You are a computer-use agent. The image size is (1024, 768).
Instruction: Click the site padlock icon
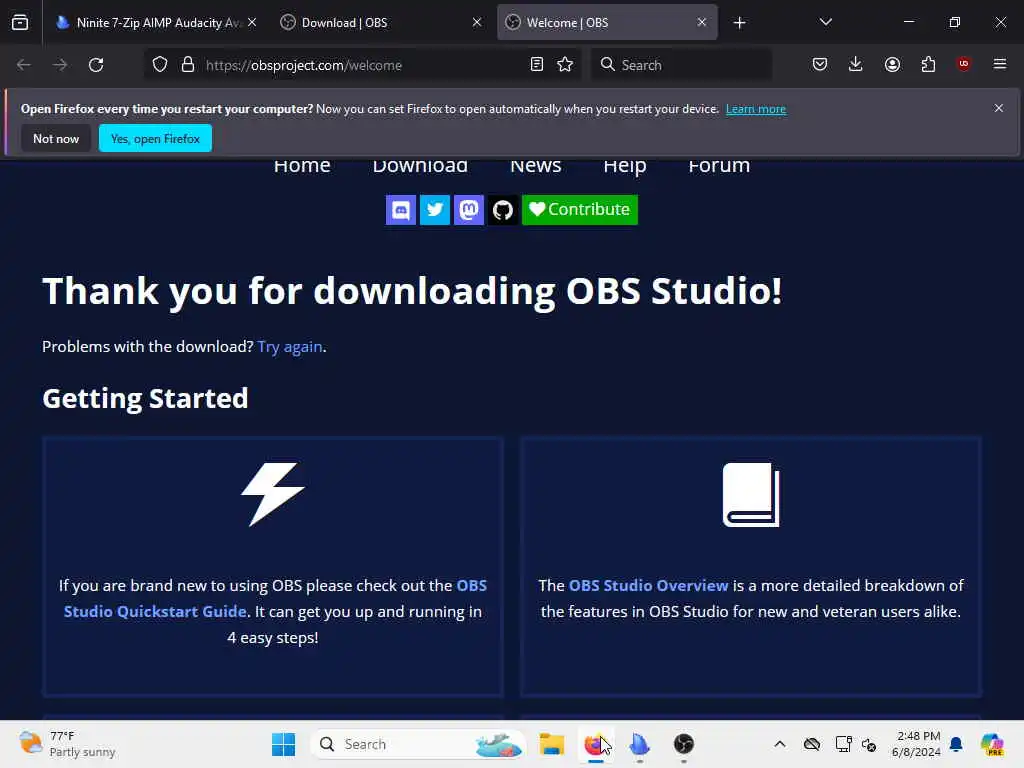(x=188, y=65)
